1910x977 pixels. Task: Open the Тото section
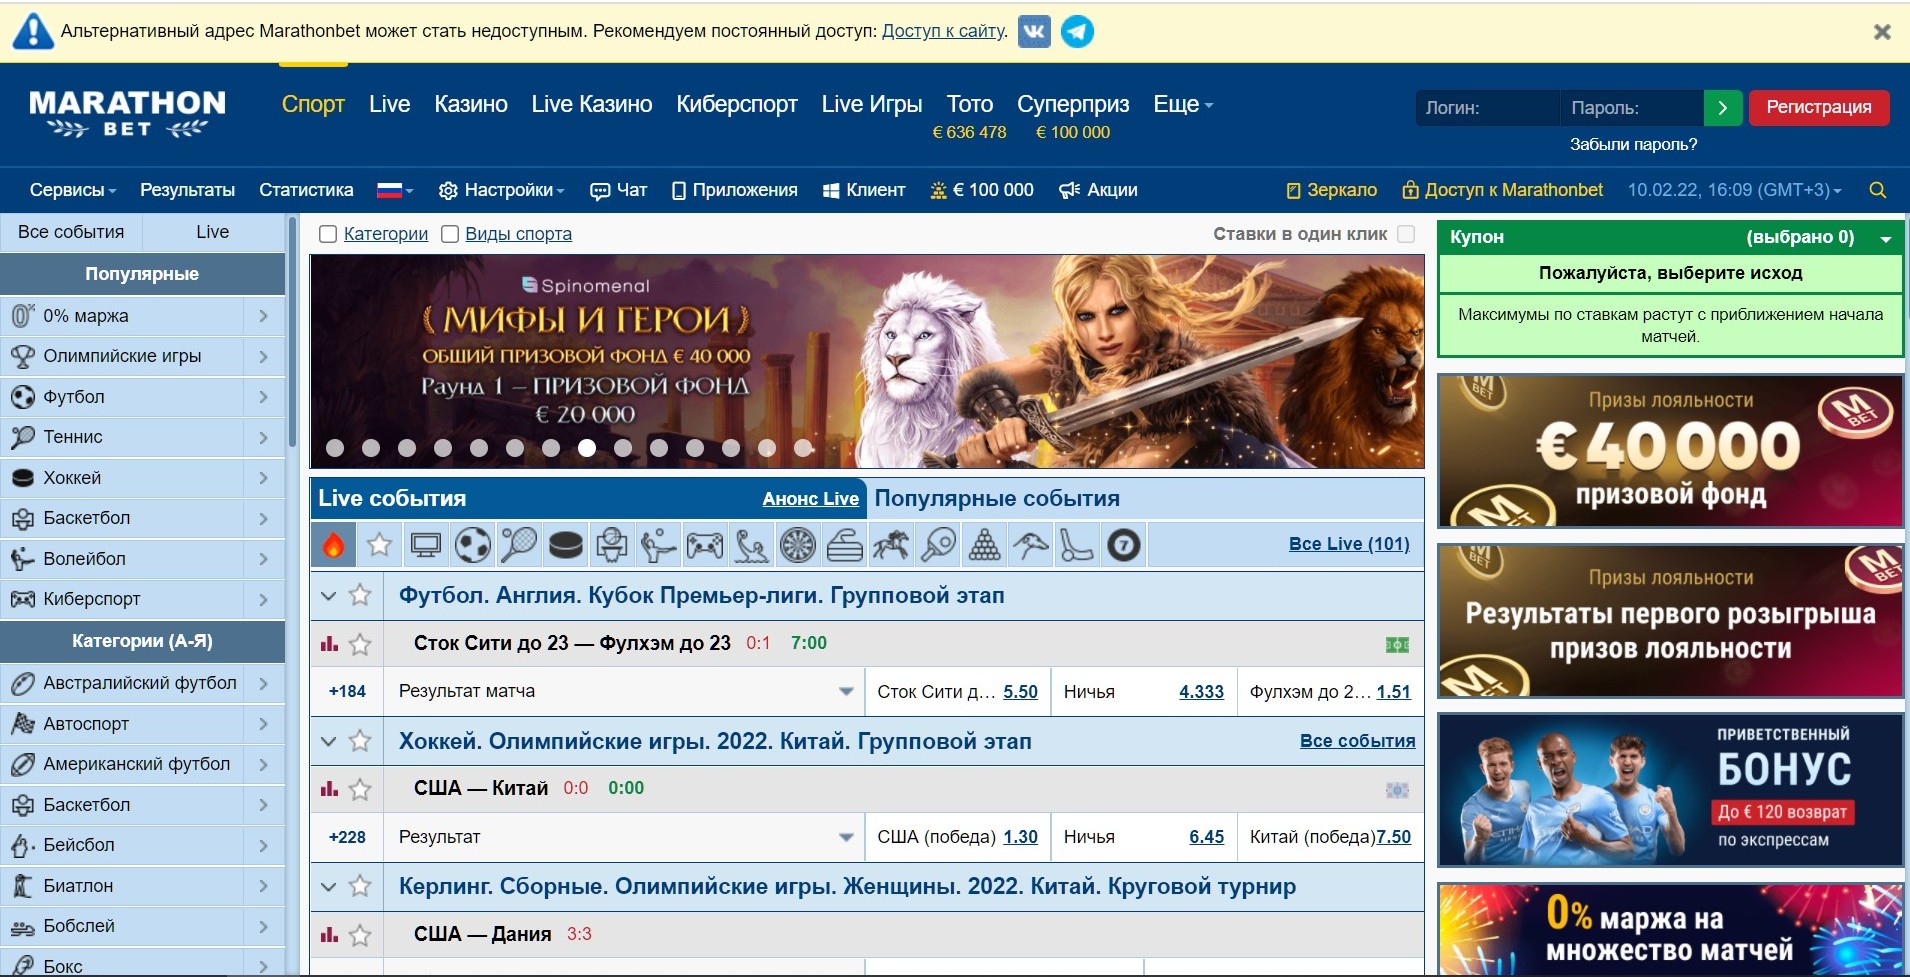(970, 104)
